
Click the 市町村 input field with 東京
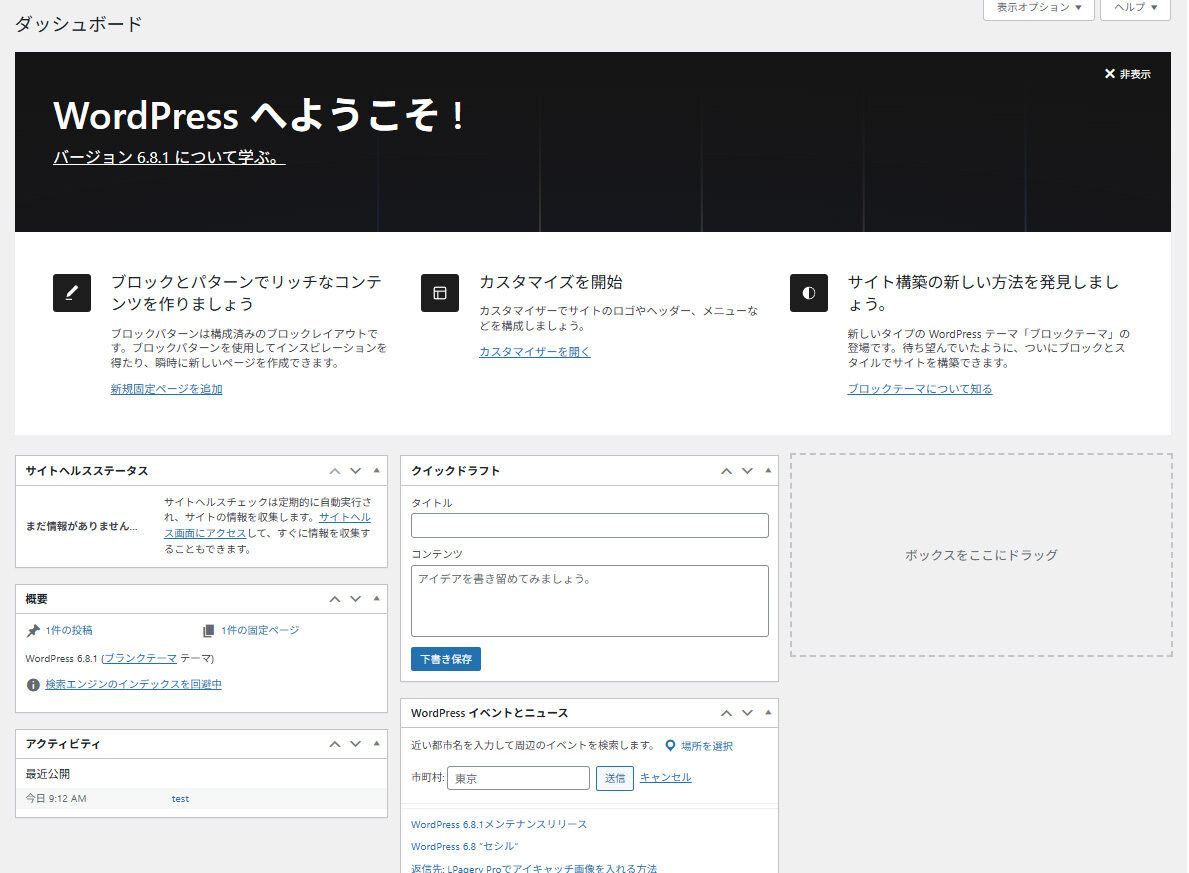(x=519, y=778)
